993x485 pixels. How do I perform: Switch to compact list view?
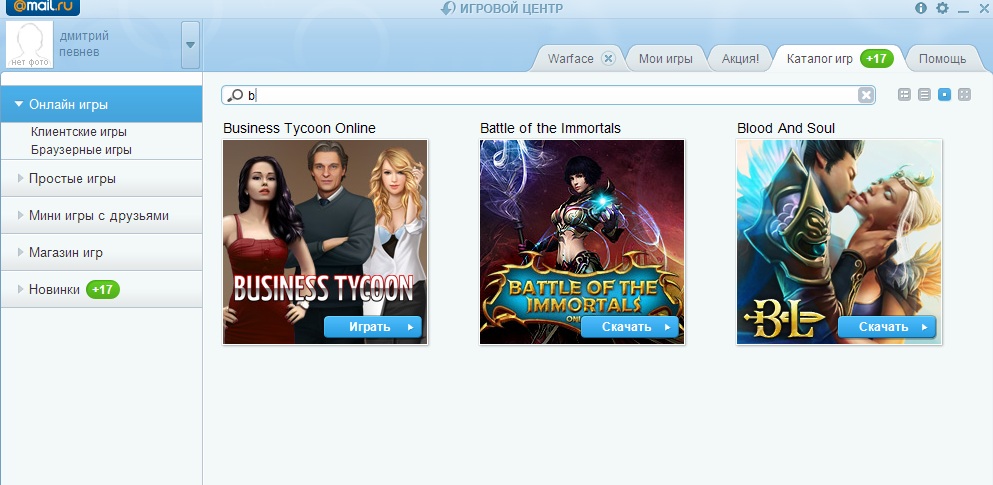[x=924, y=95]
